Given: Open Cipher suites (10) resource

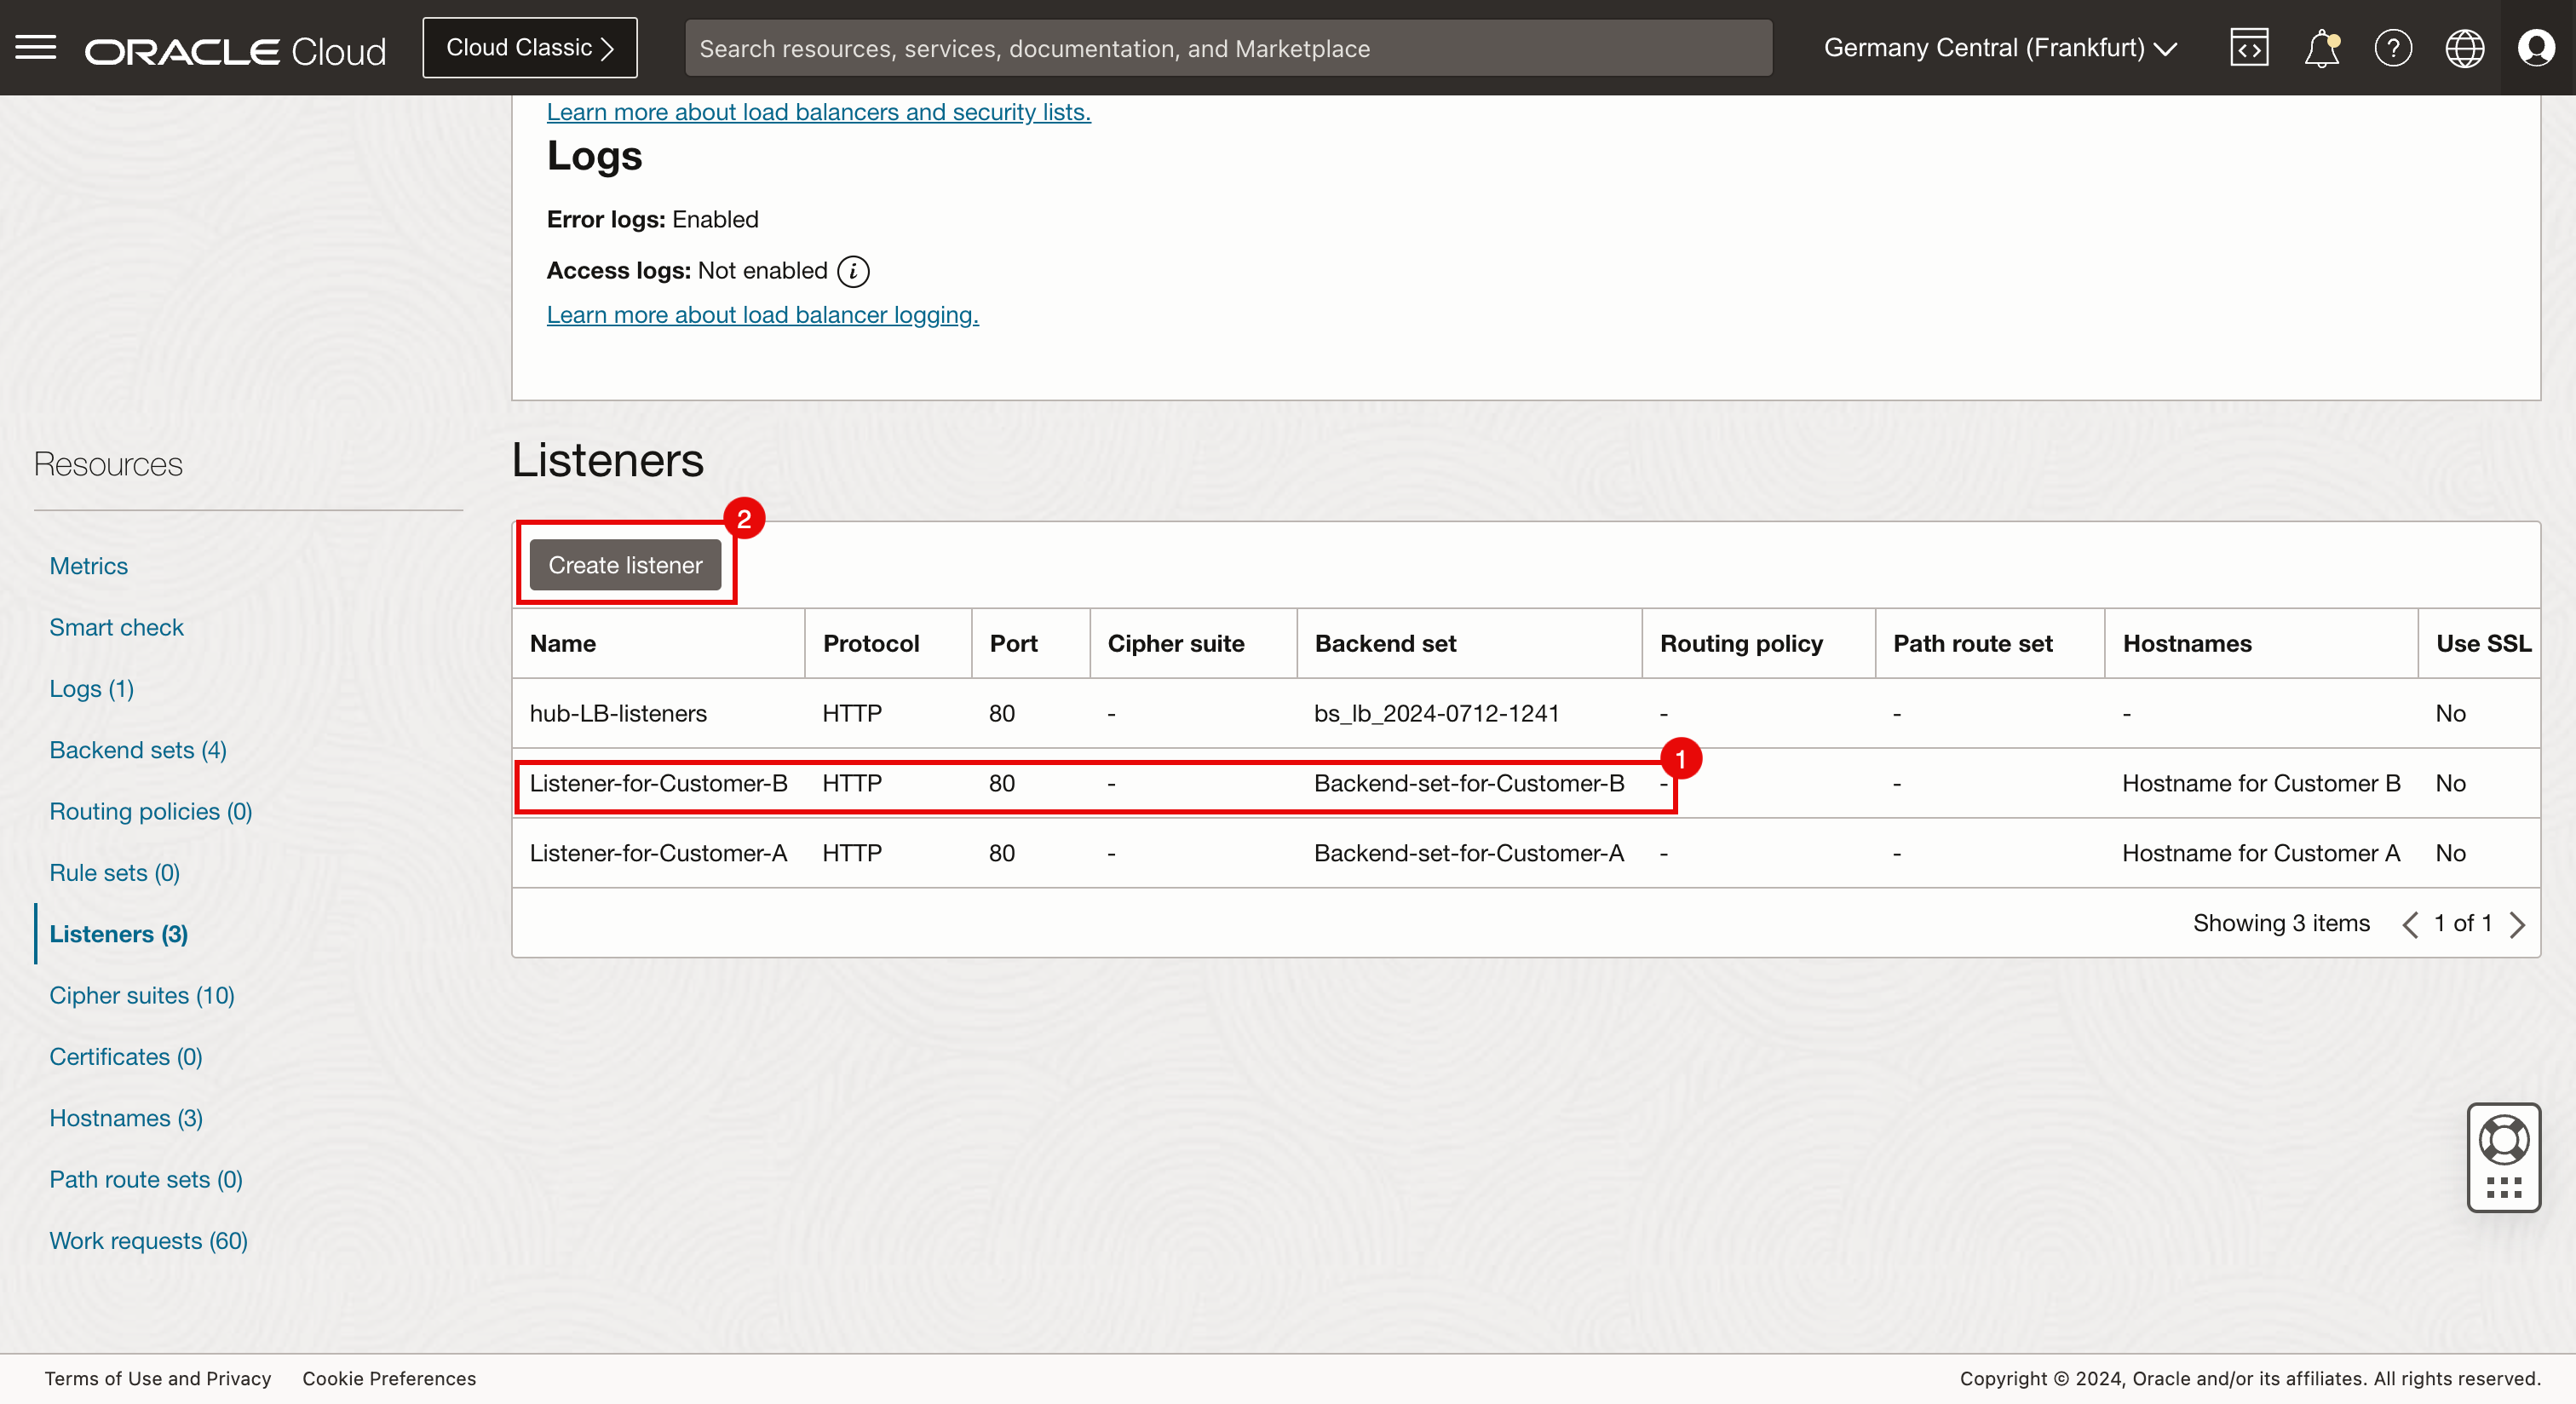Looking at the screenshot, I should click(142, 995).
